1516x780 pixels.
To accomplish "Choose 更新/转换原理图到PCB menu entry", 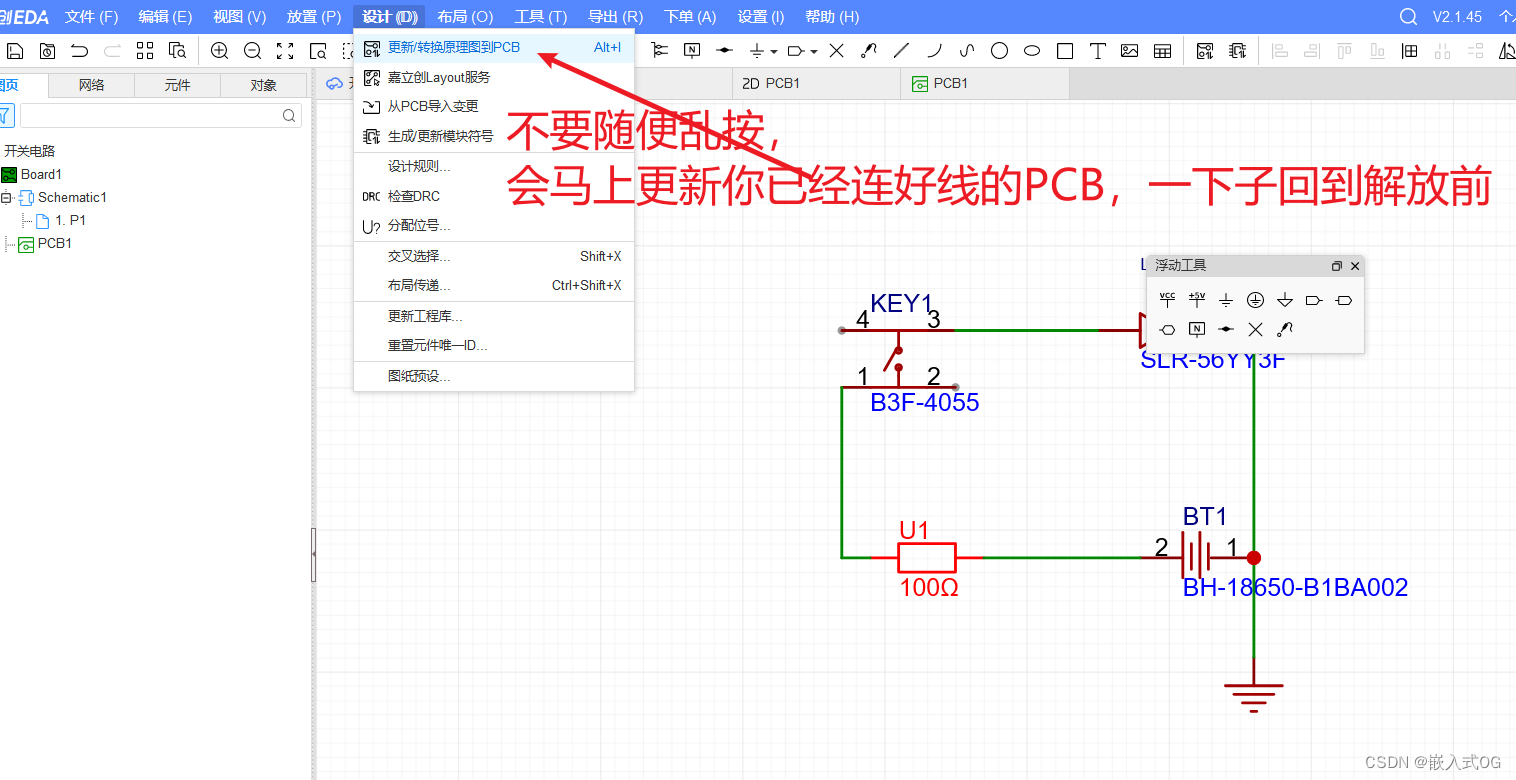I will coord(494,47).
